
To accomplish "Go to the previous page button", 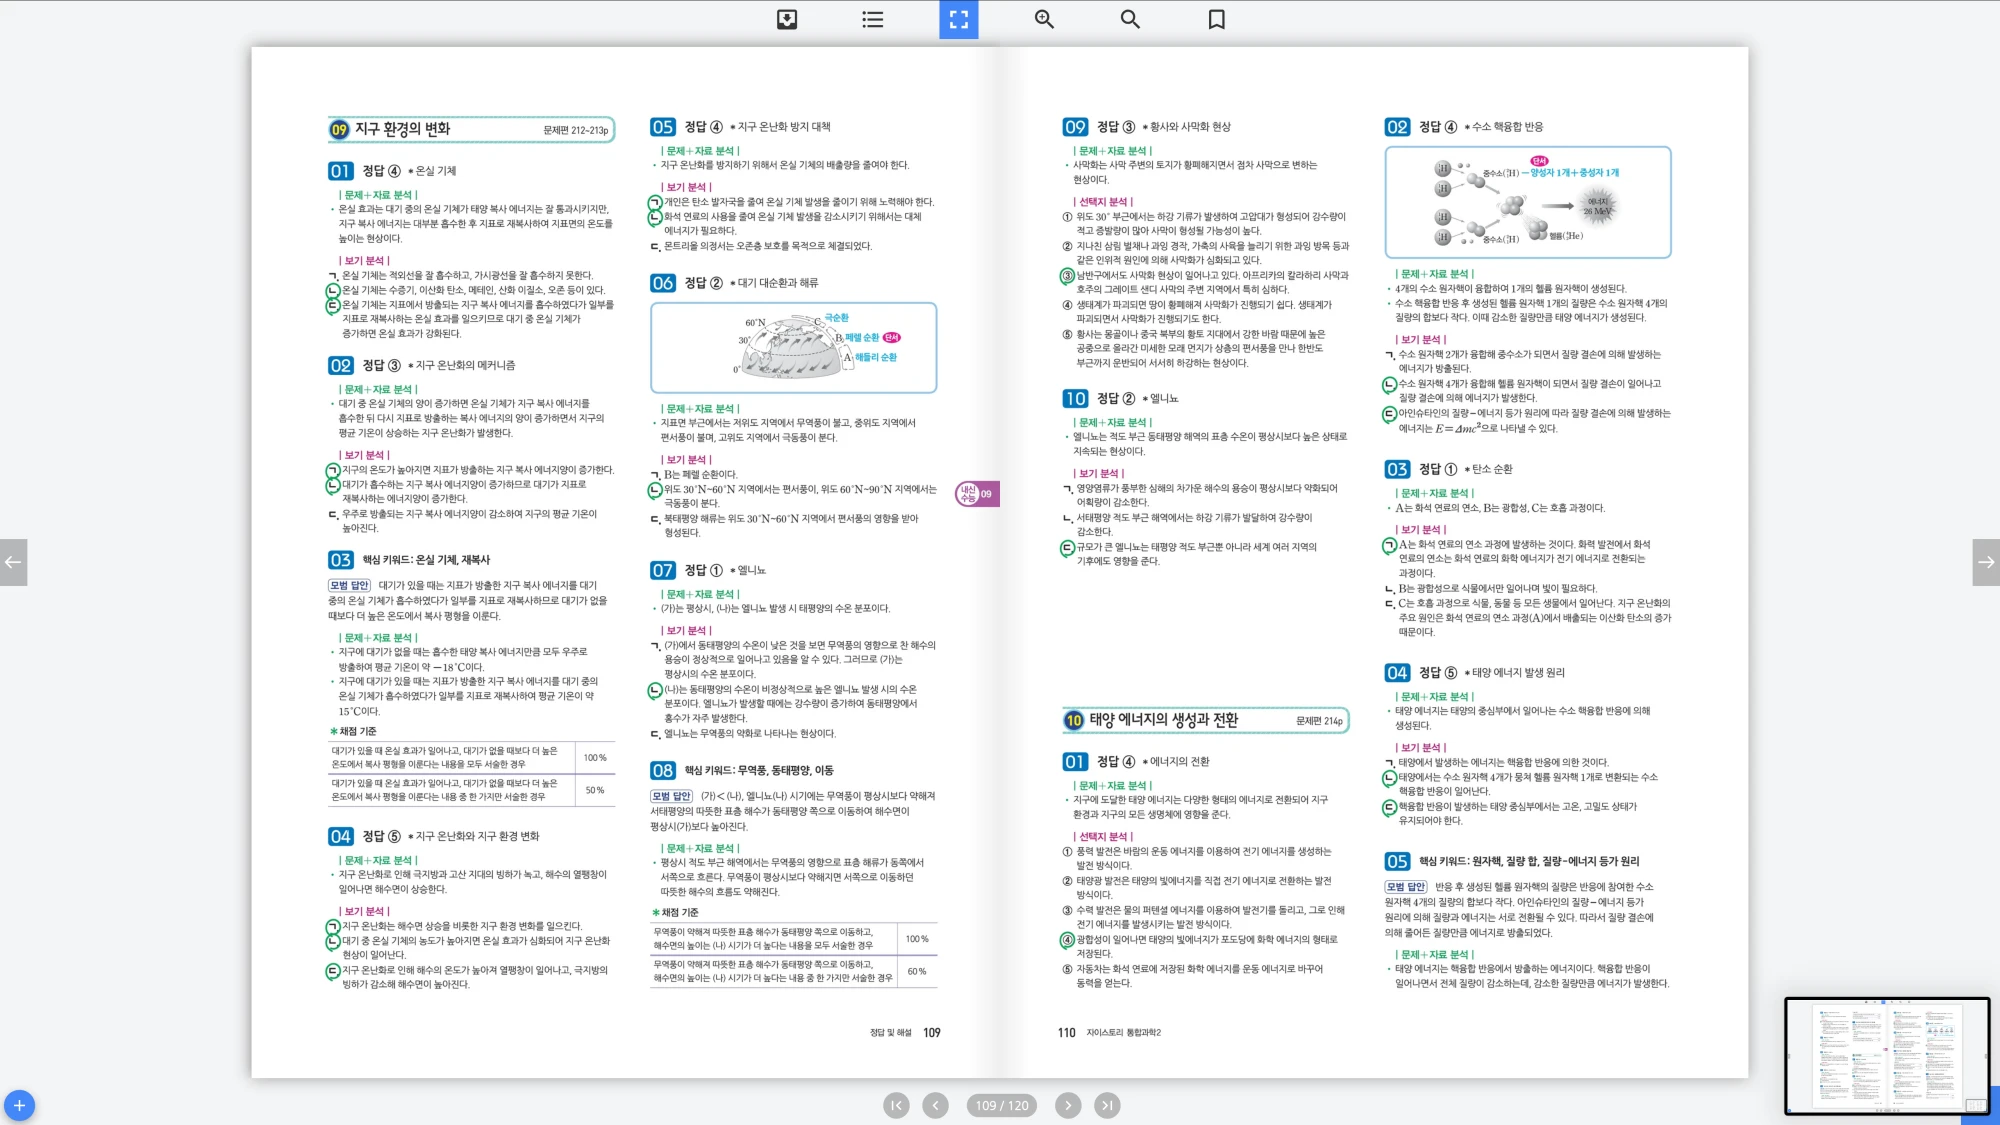I will (935, 1105).
